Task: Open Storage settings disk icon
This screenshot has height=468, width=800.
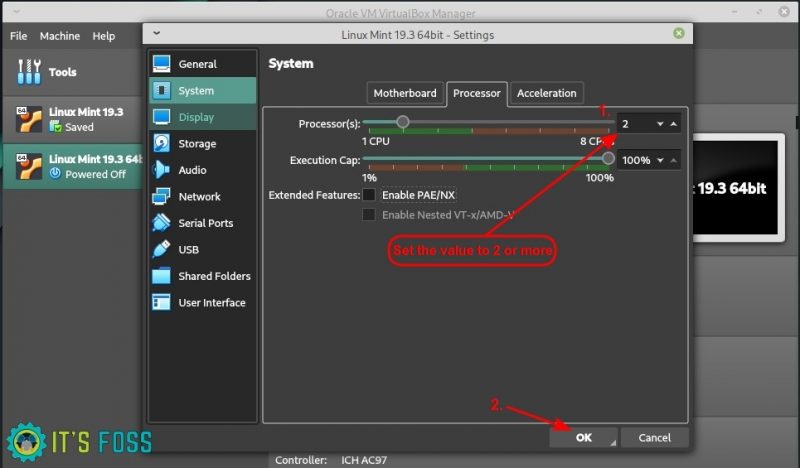Action: coord(162,143)
